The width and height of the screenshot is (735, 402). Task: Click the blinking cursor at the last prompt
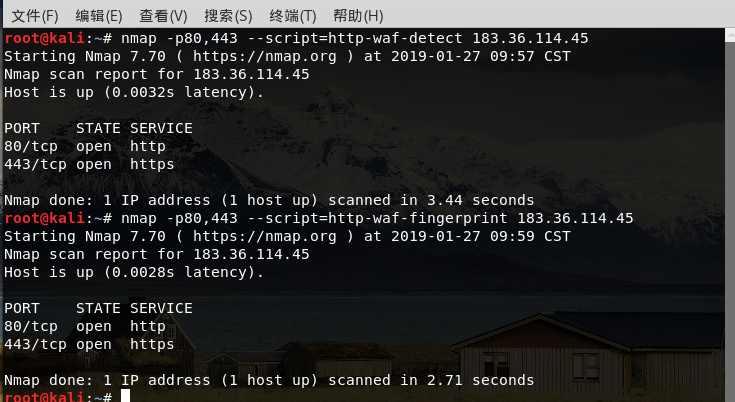(x=125, y=396)
